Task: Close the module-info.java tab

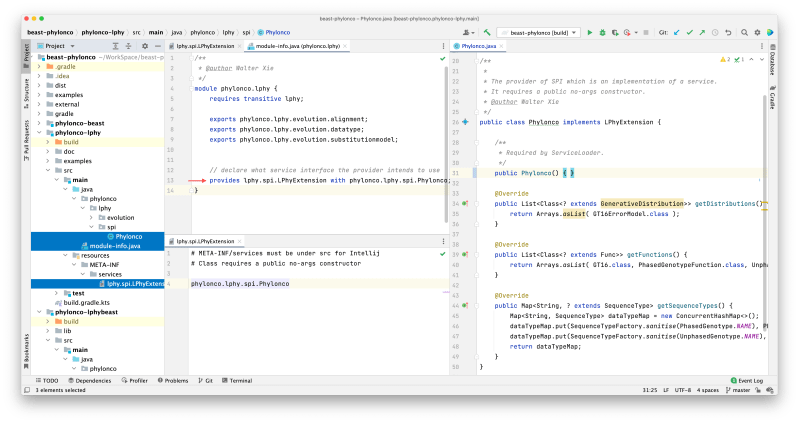Action: (345, 46)
